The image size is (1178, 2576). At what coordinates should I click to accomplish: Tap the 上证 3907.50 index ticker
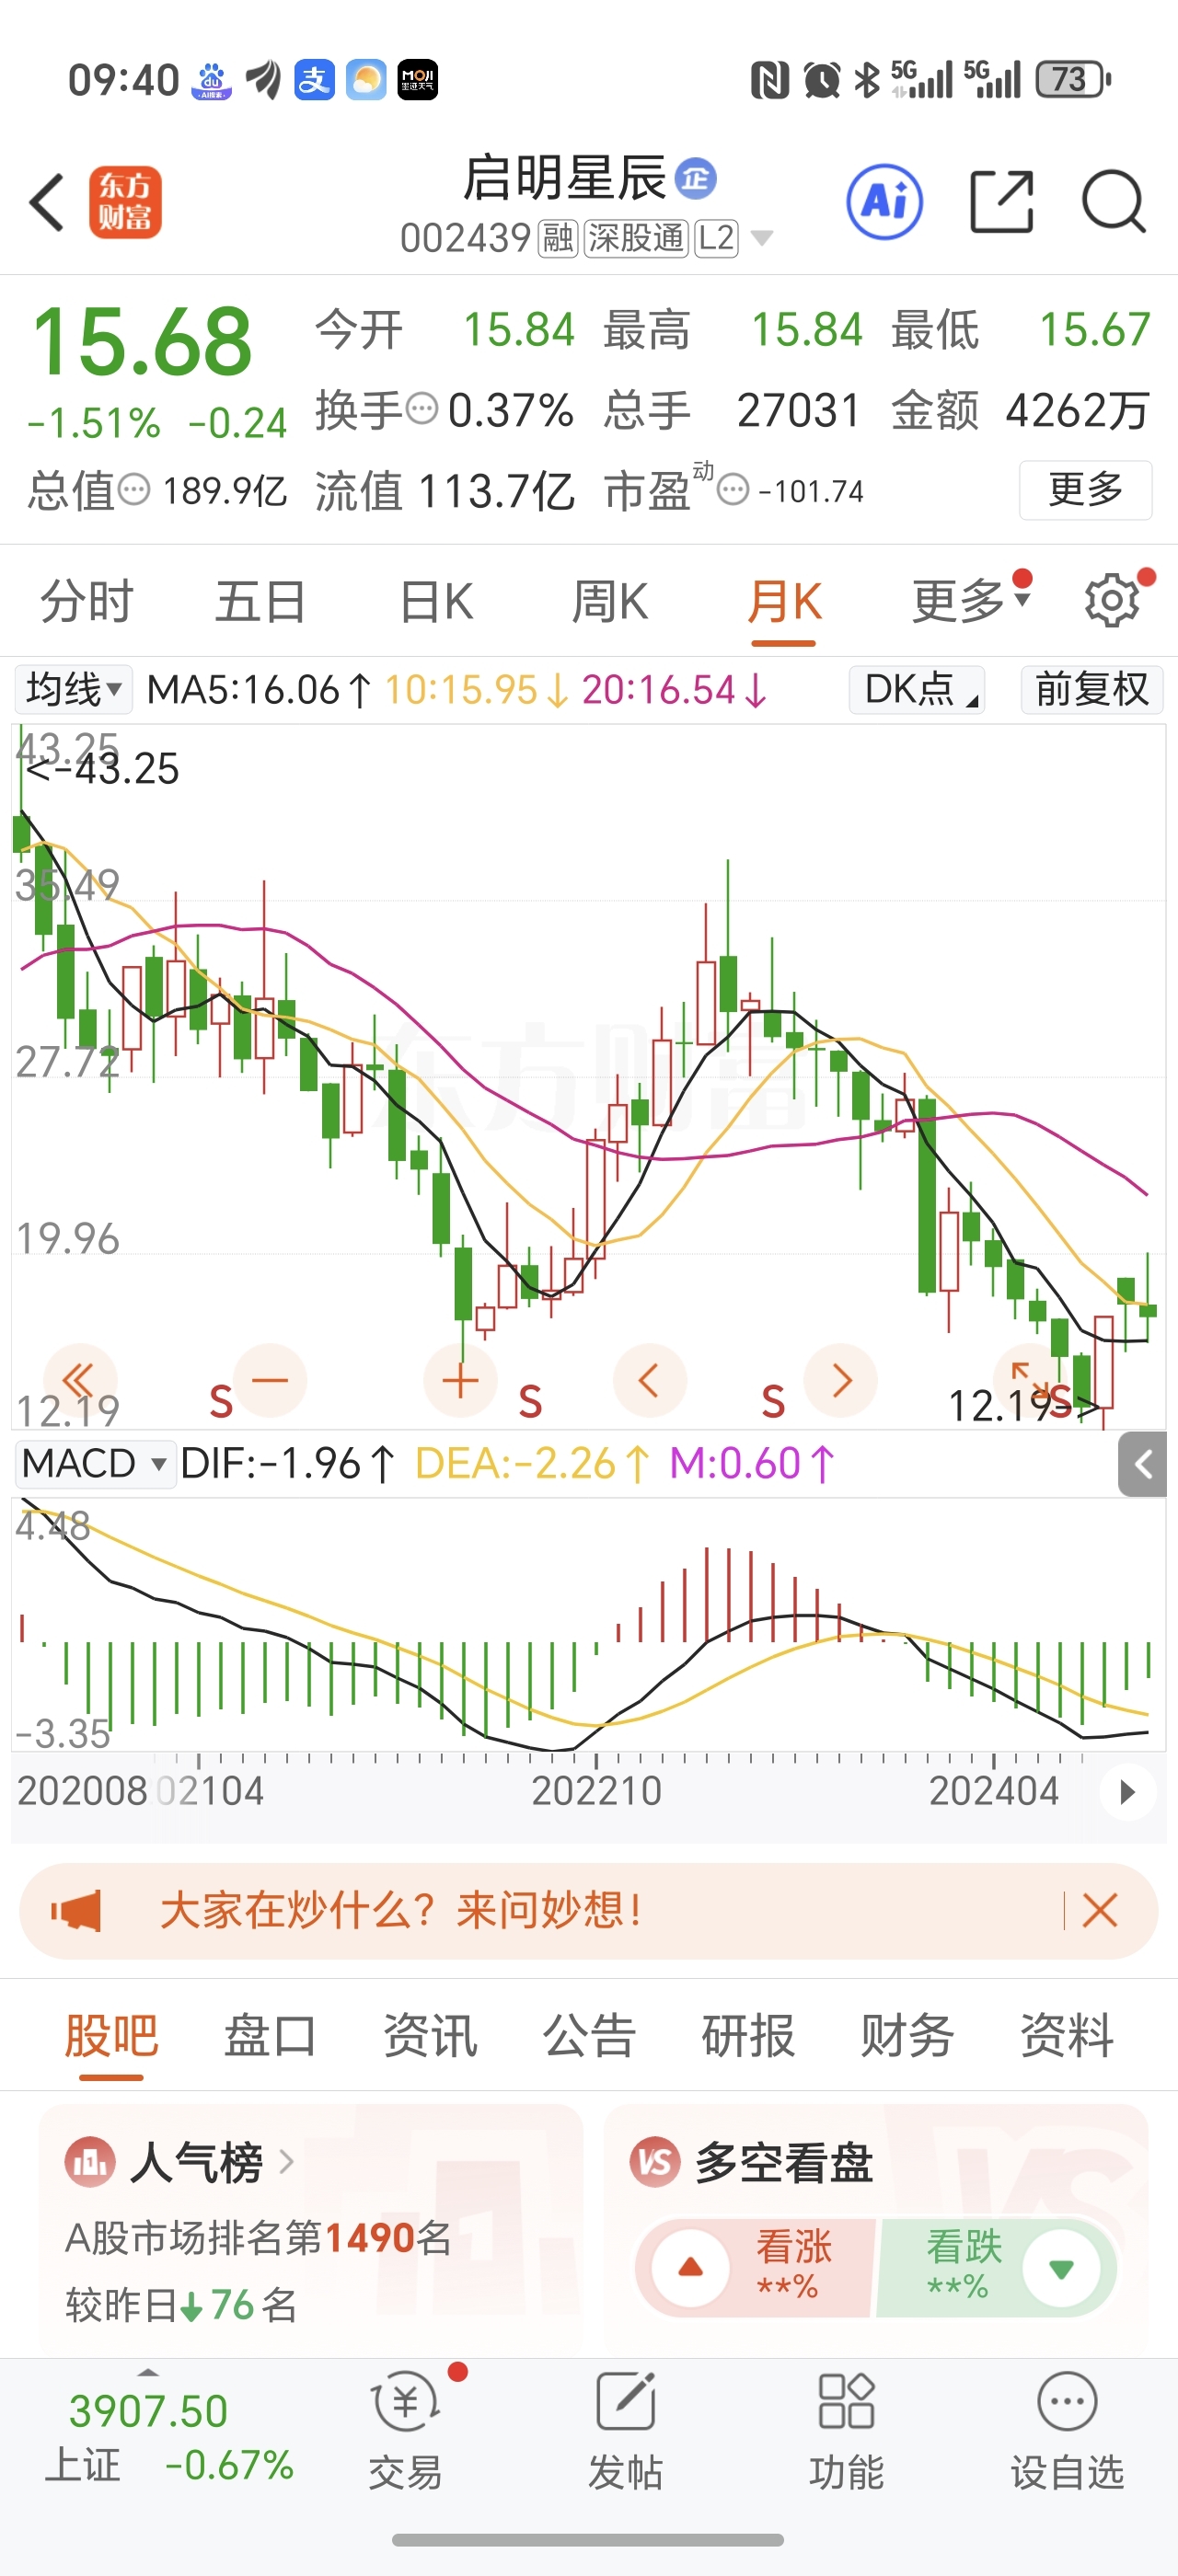(170, 2438)
